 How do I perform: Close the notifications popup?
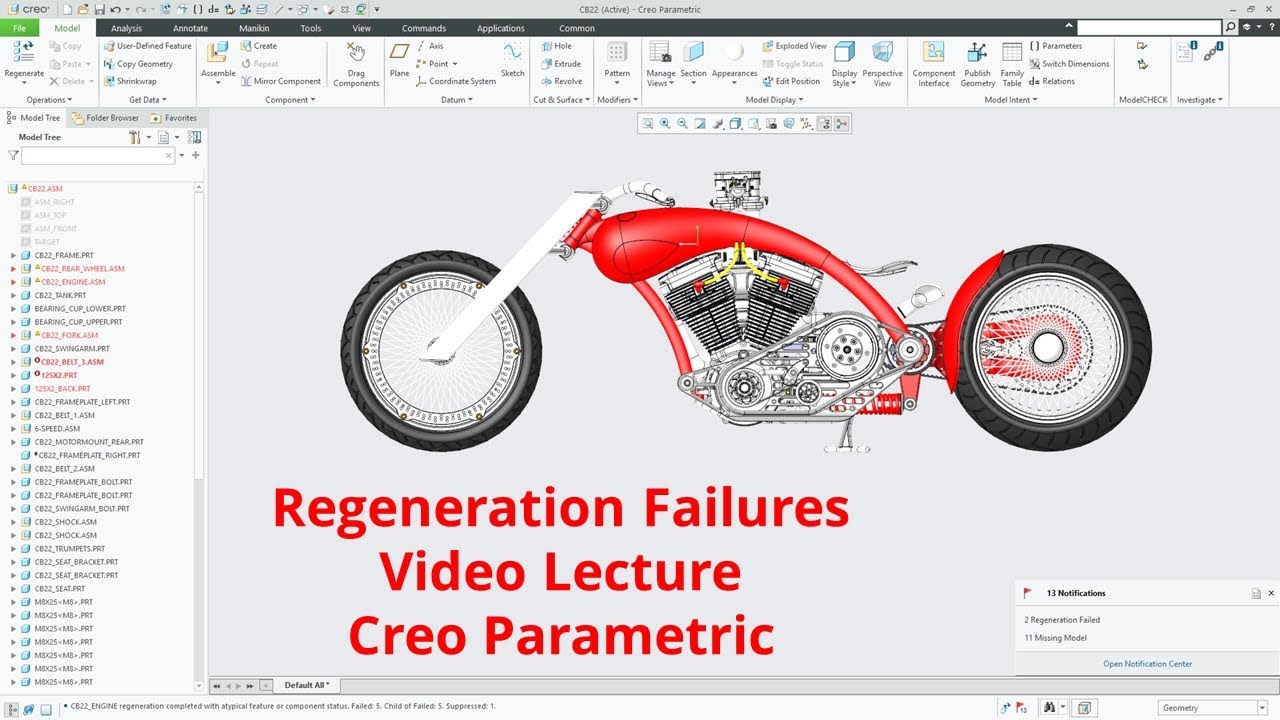point(1271,593)
